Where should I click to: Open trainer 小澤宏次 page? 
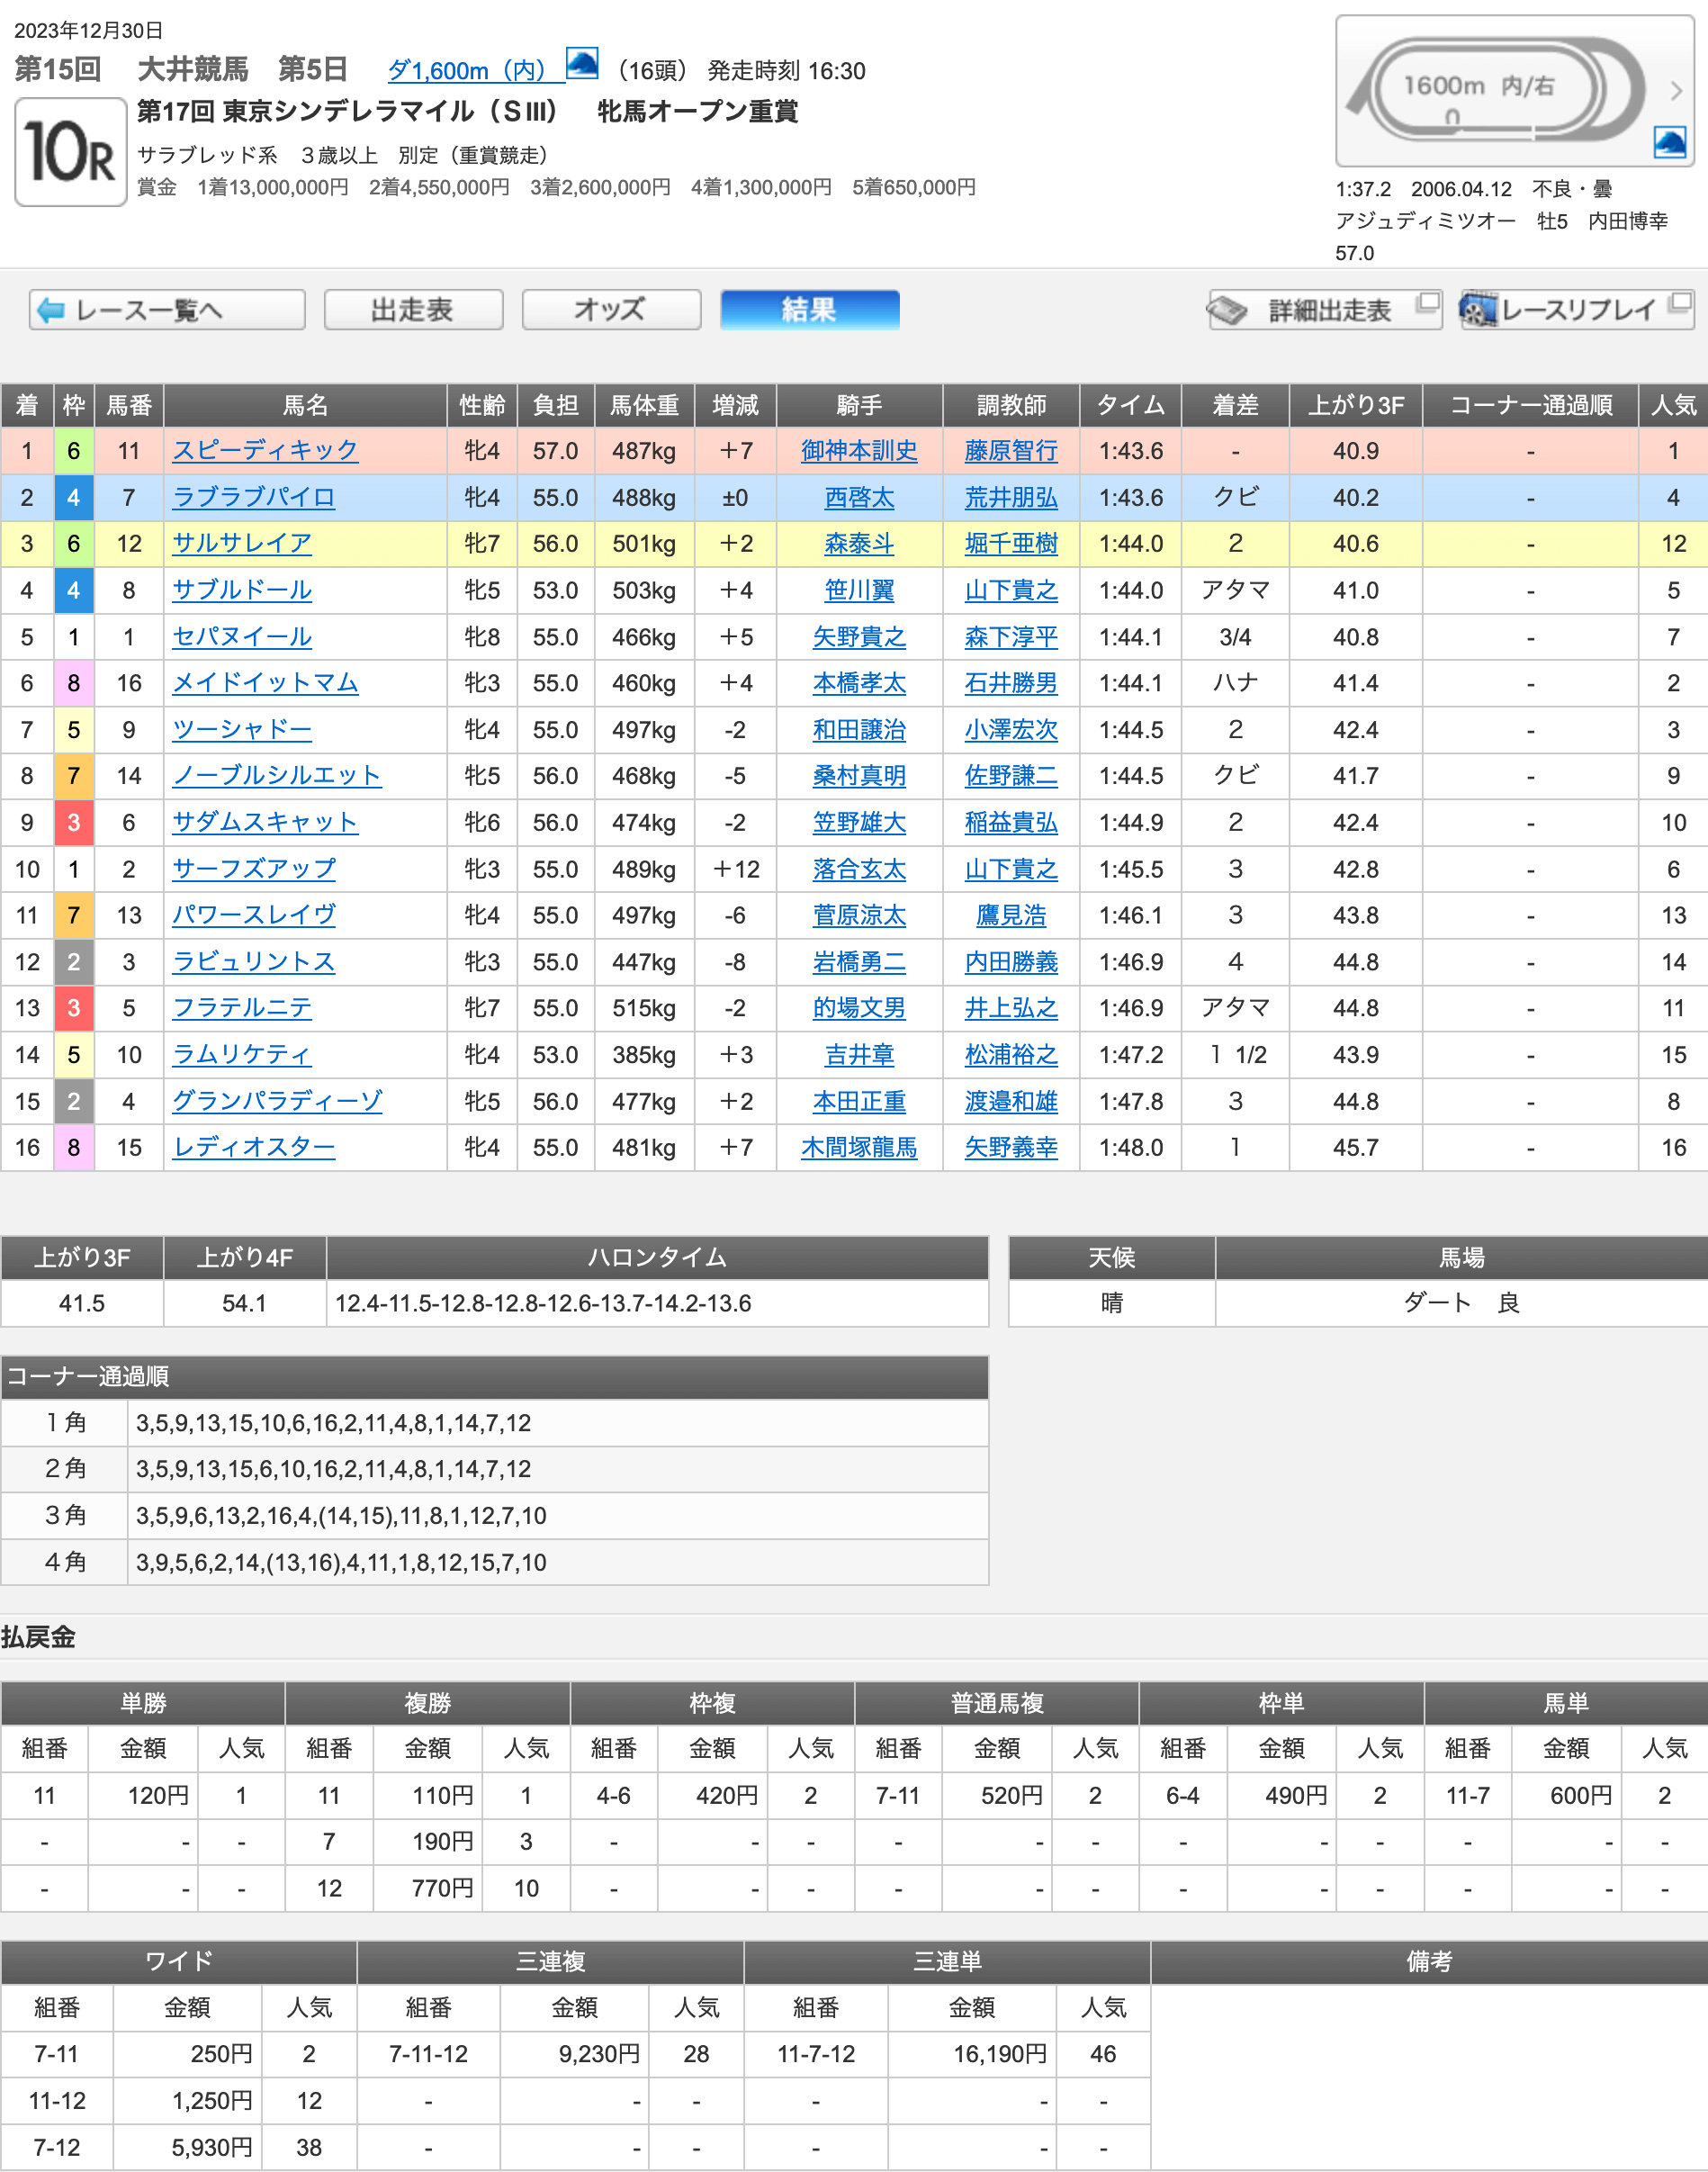1011,730
